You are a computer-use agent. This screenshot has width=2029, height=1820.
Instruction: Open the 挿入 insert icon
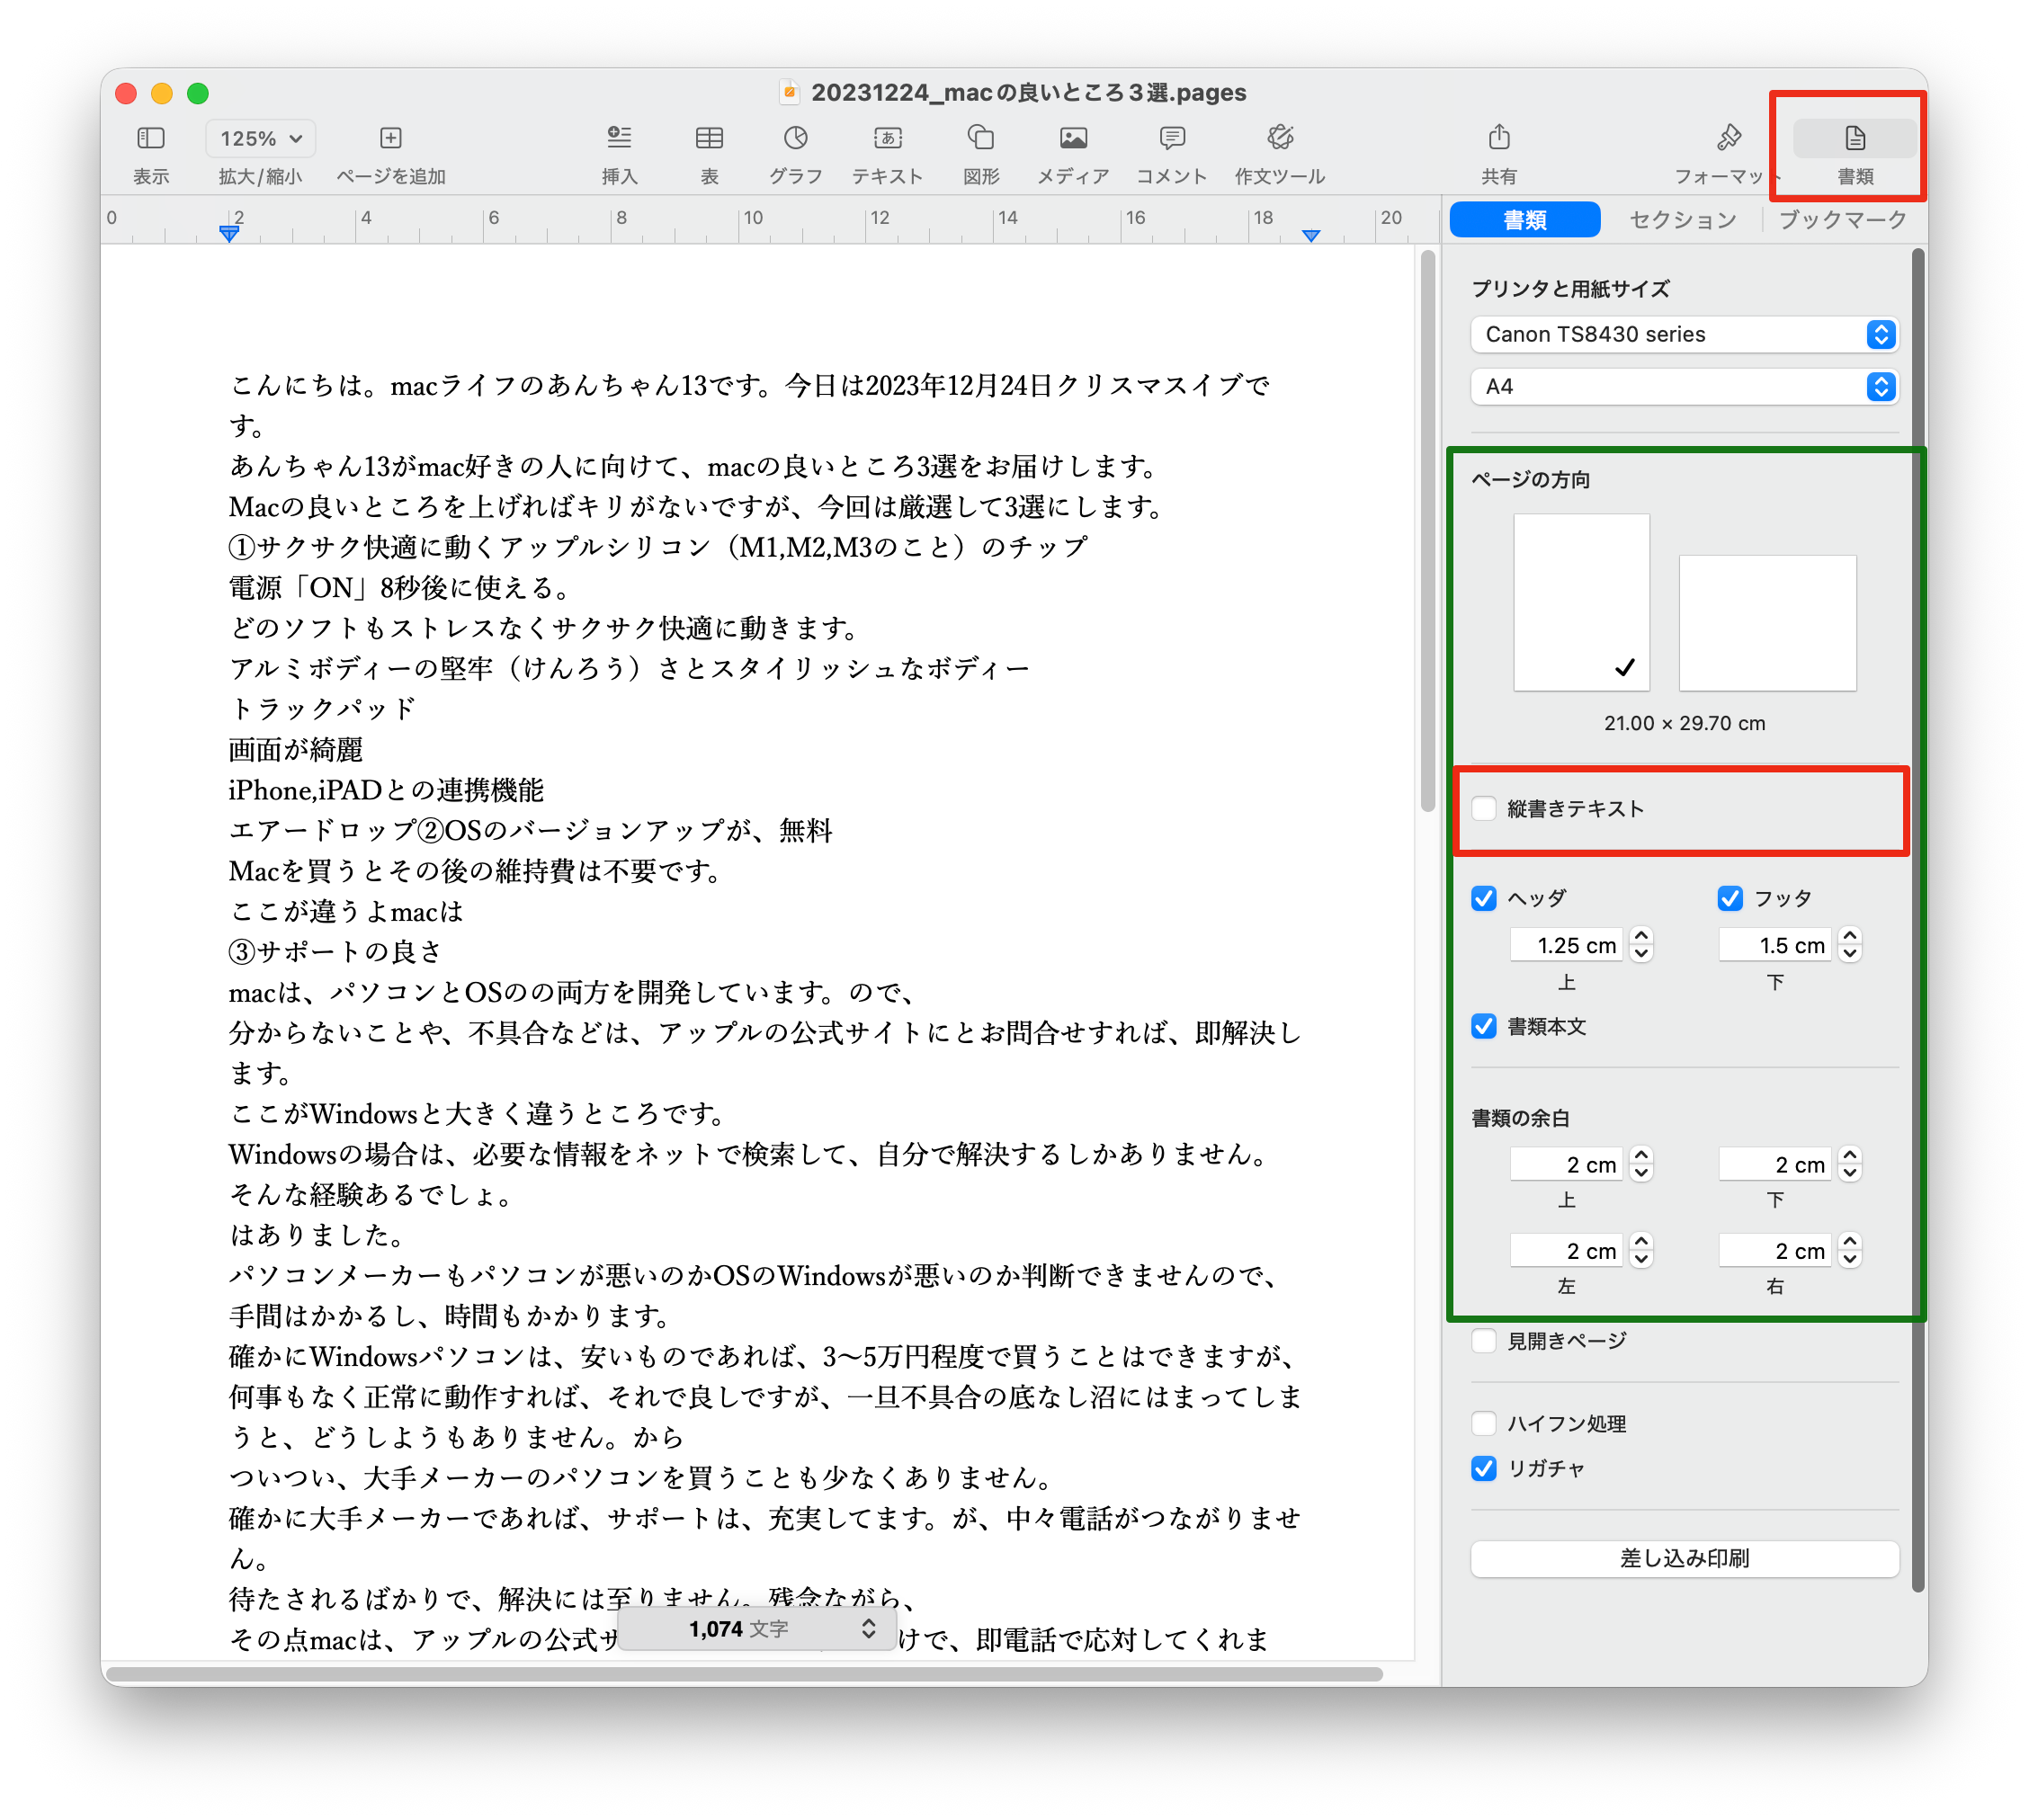click(619, 138)
